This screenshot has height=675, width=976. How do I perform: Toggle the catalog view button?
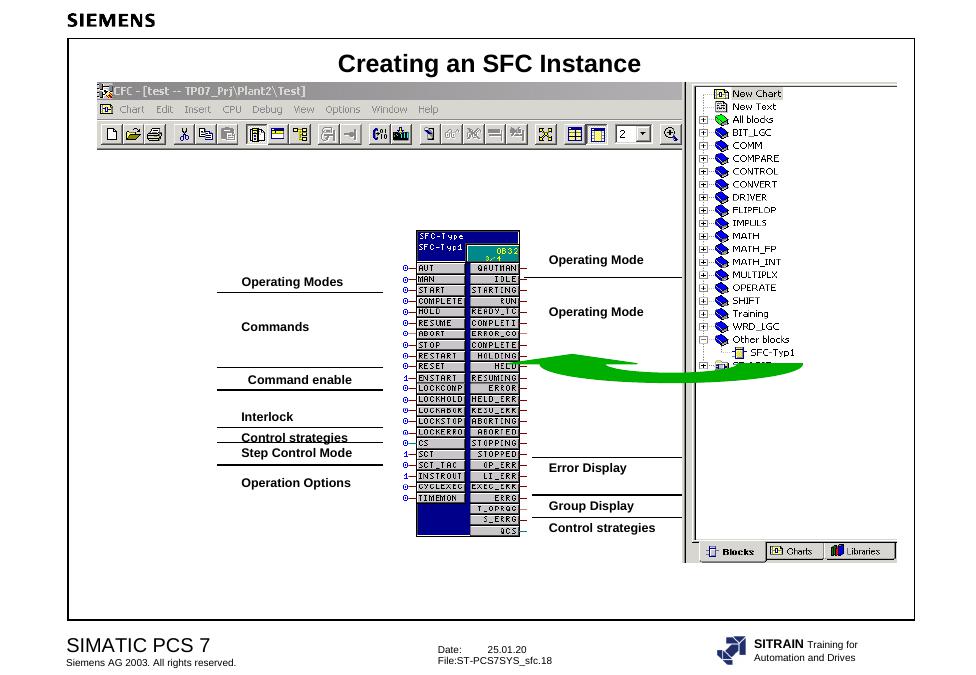pos(256,134)
